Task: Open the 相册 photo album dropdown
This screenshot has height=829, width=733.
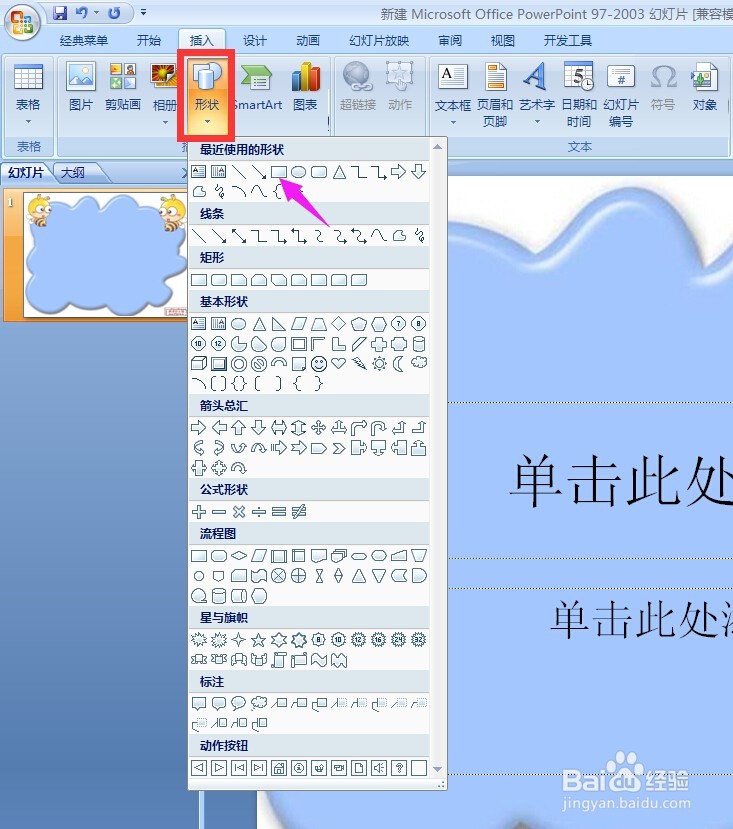Action: click(165, 94)
